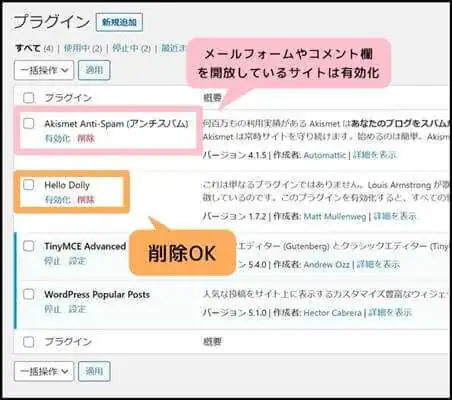
Task: Open the Matt Mullenweg author link
Action: (335, 217)
